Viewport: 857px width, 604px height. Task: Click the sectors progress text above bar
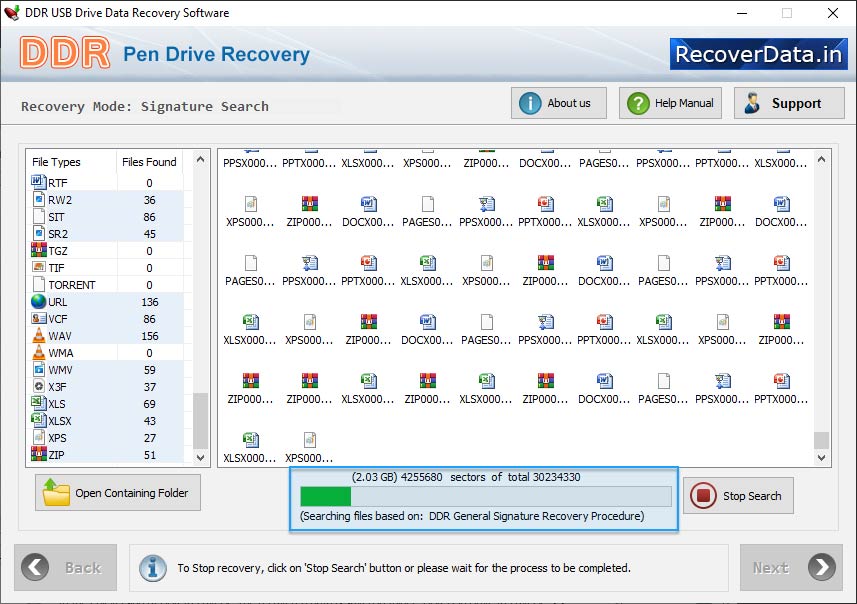point(466,477)
